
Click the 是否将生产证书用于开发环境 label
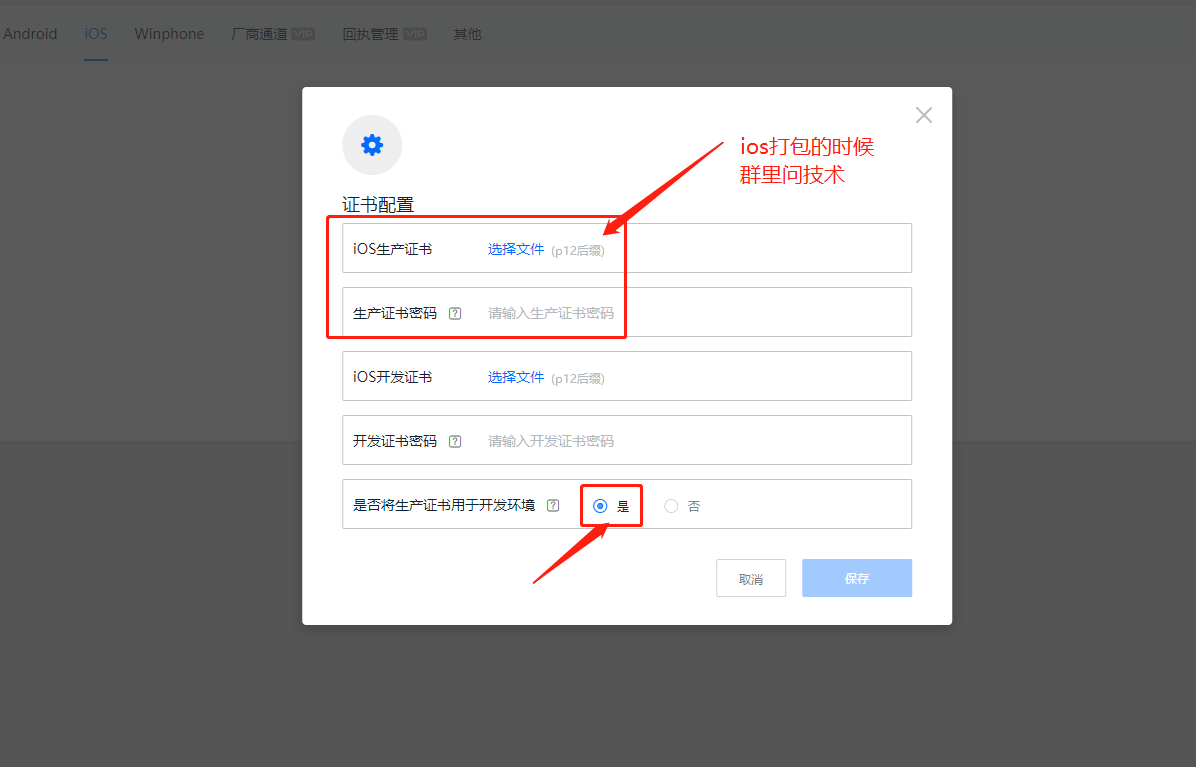tap(444, 505)
